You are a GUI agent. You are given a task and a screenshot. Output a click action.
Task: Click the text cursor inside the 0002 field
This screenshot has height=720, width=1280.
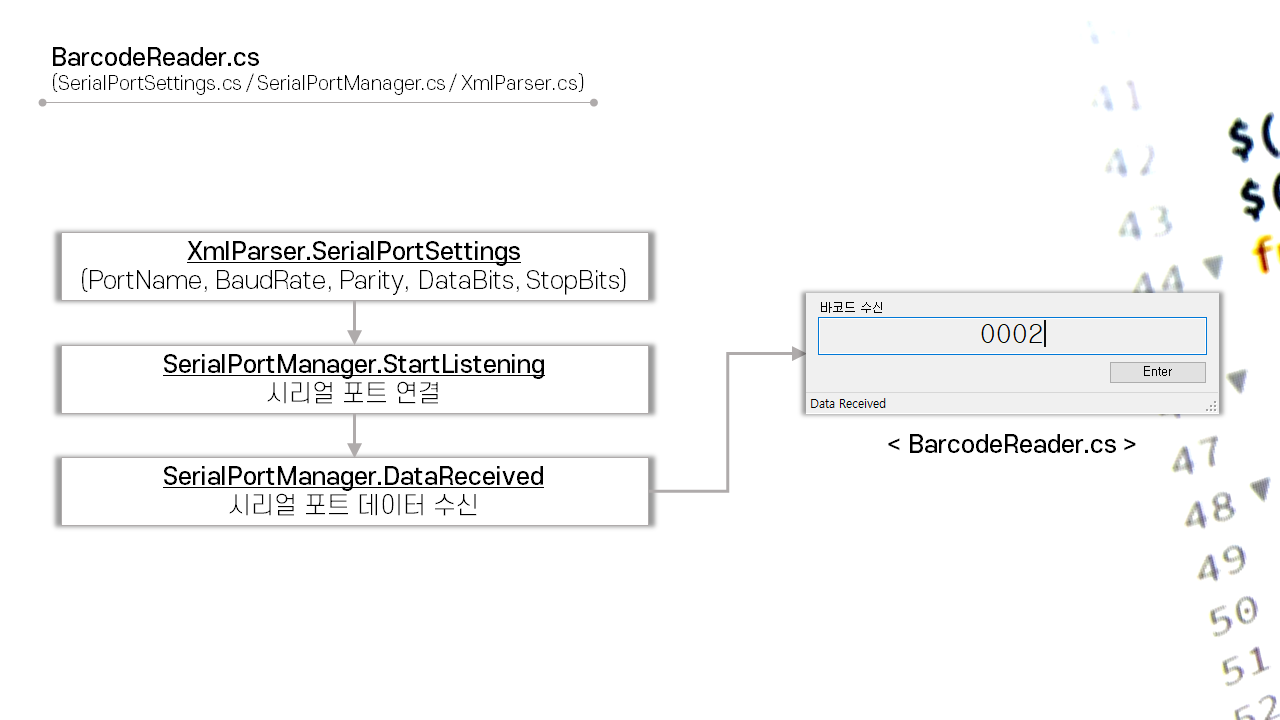(1047, 335)
